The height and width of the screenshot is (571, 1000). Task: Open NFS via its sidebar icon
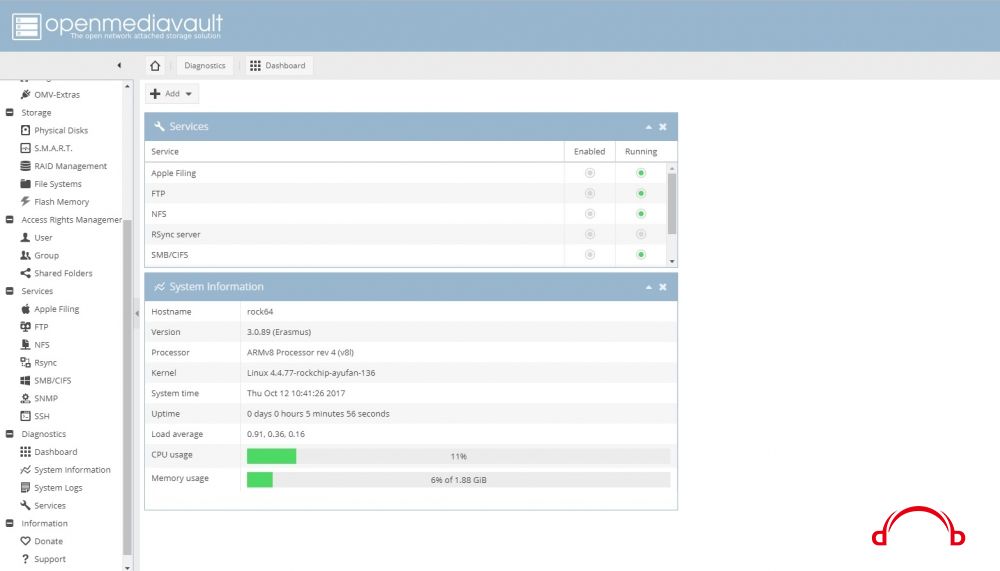click(x=26, y=345)
